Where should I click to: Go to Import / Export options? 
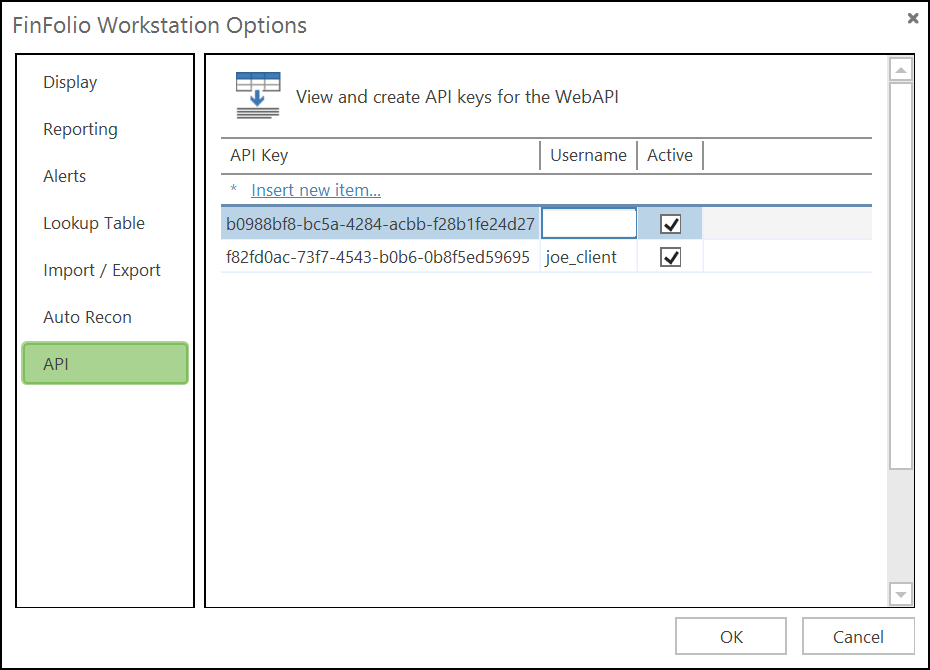[101, 270]
